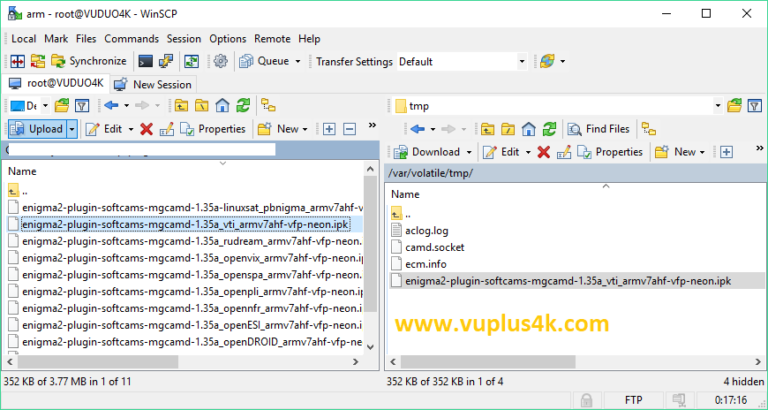Go back in the local panel
This screenshot has height=410, width=768.
click(x=112, y=105)
